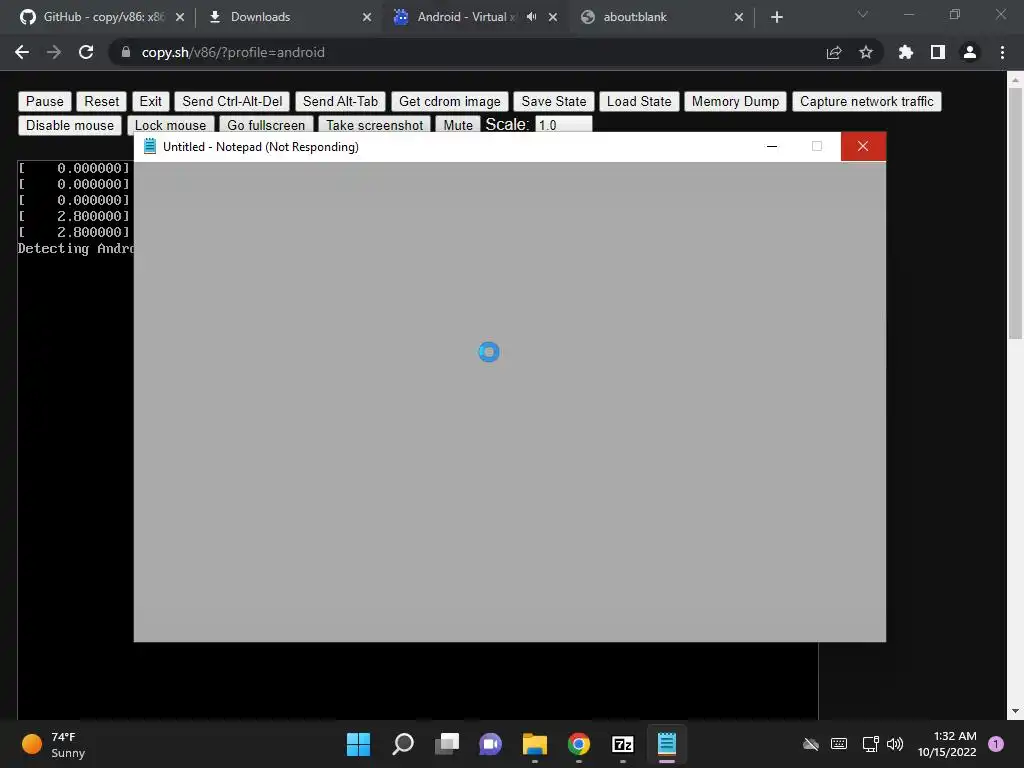The width and height of the screenshot is (1024, 768).
Task: Open the clock showing 1:32 AM
Action: tap(947, 744)
